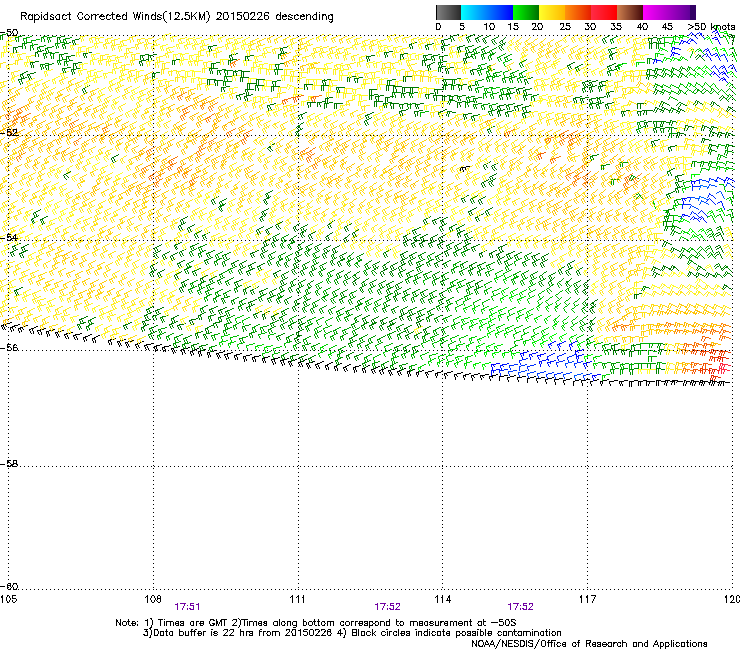Click the NOAA/NESDIS Office of Research credit
740x650 pixels.
589,644
